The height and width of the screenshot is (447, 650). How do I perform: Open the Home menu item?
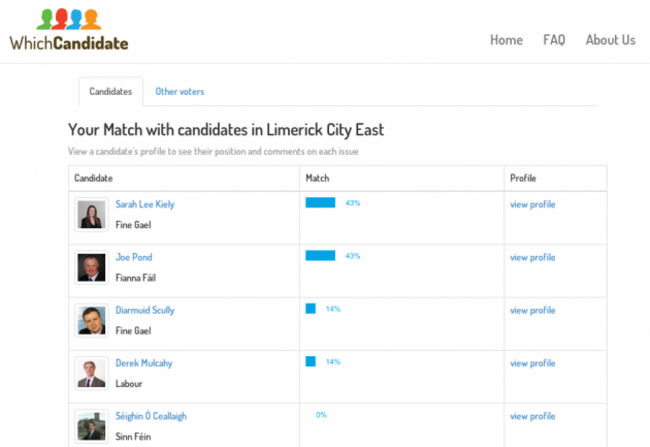click(x=506, y=40)
